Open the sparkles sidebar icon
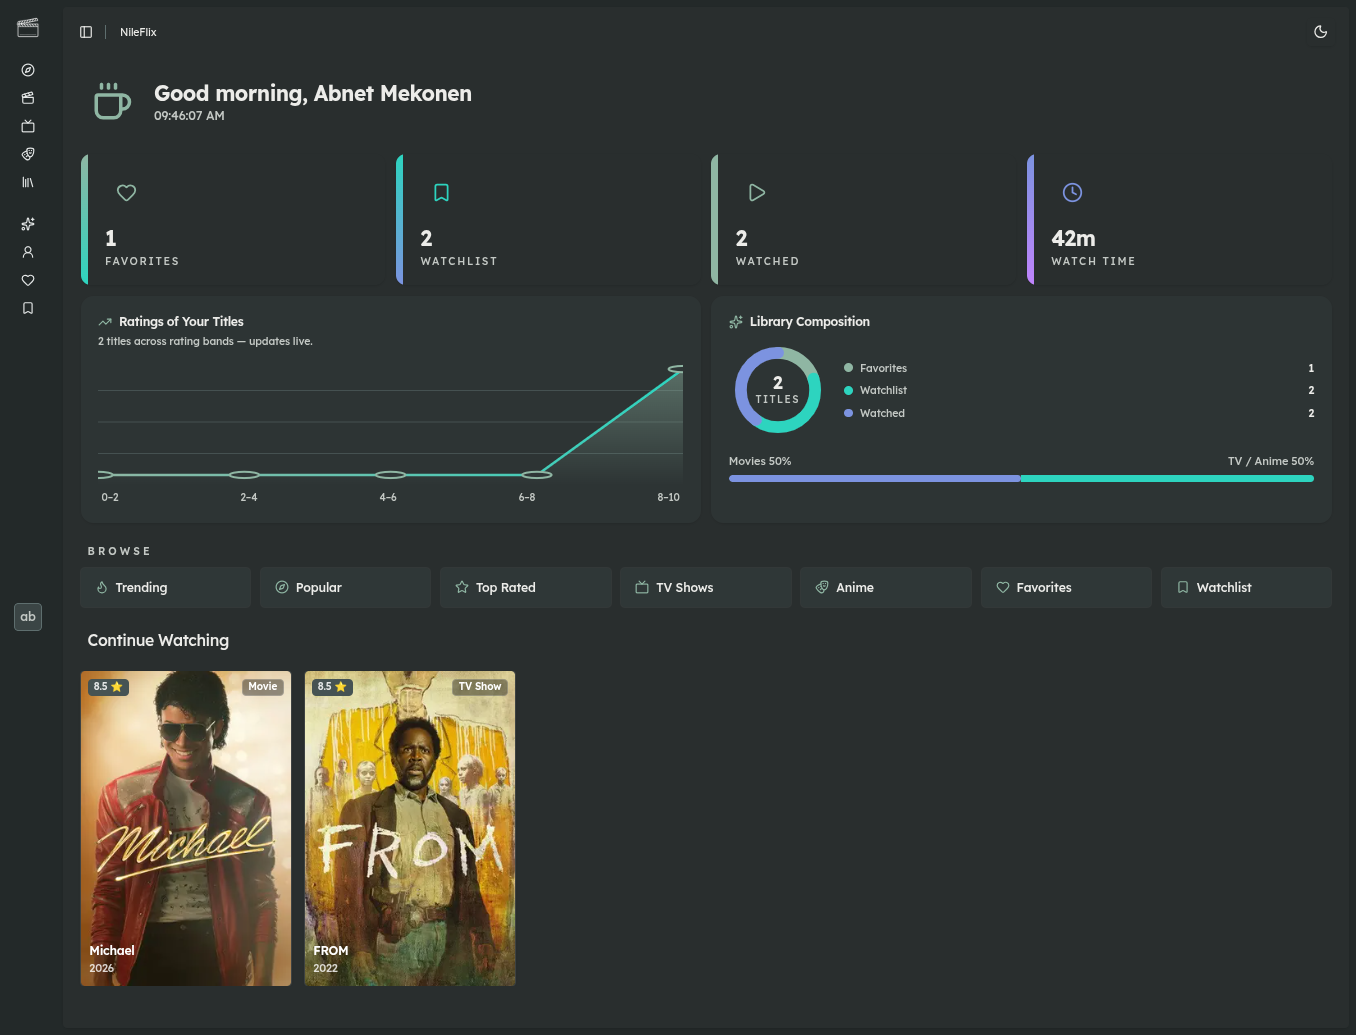Image resolution: width=1356 pixels, height=1035 pixels. click(x=28, y=224)
